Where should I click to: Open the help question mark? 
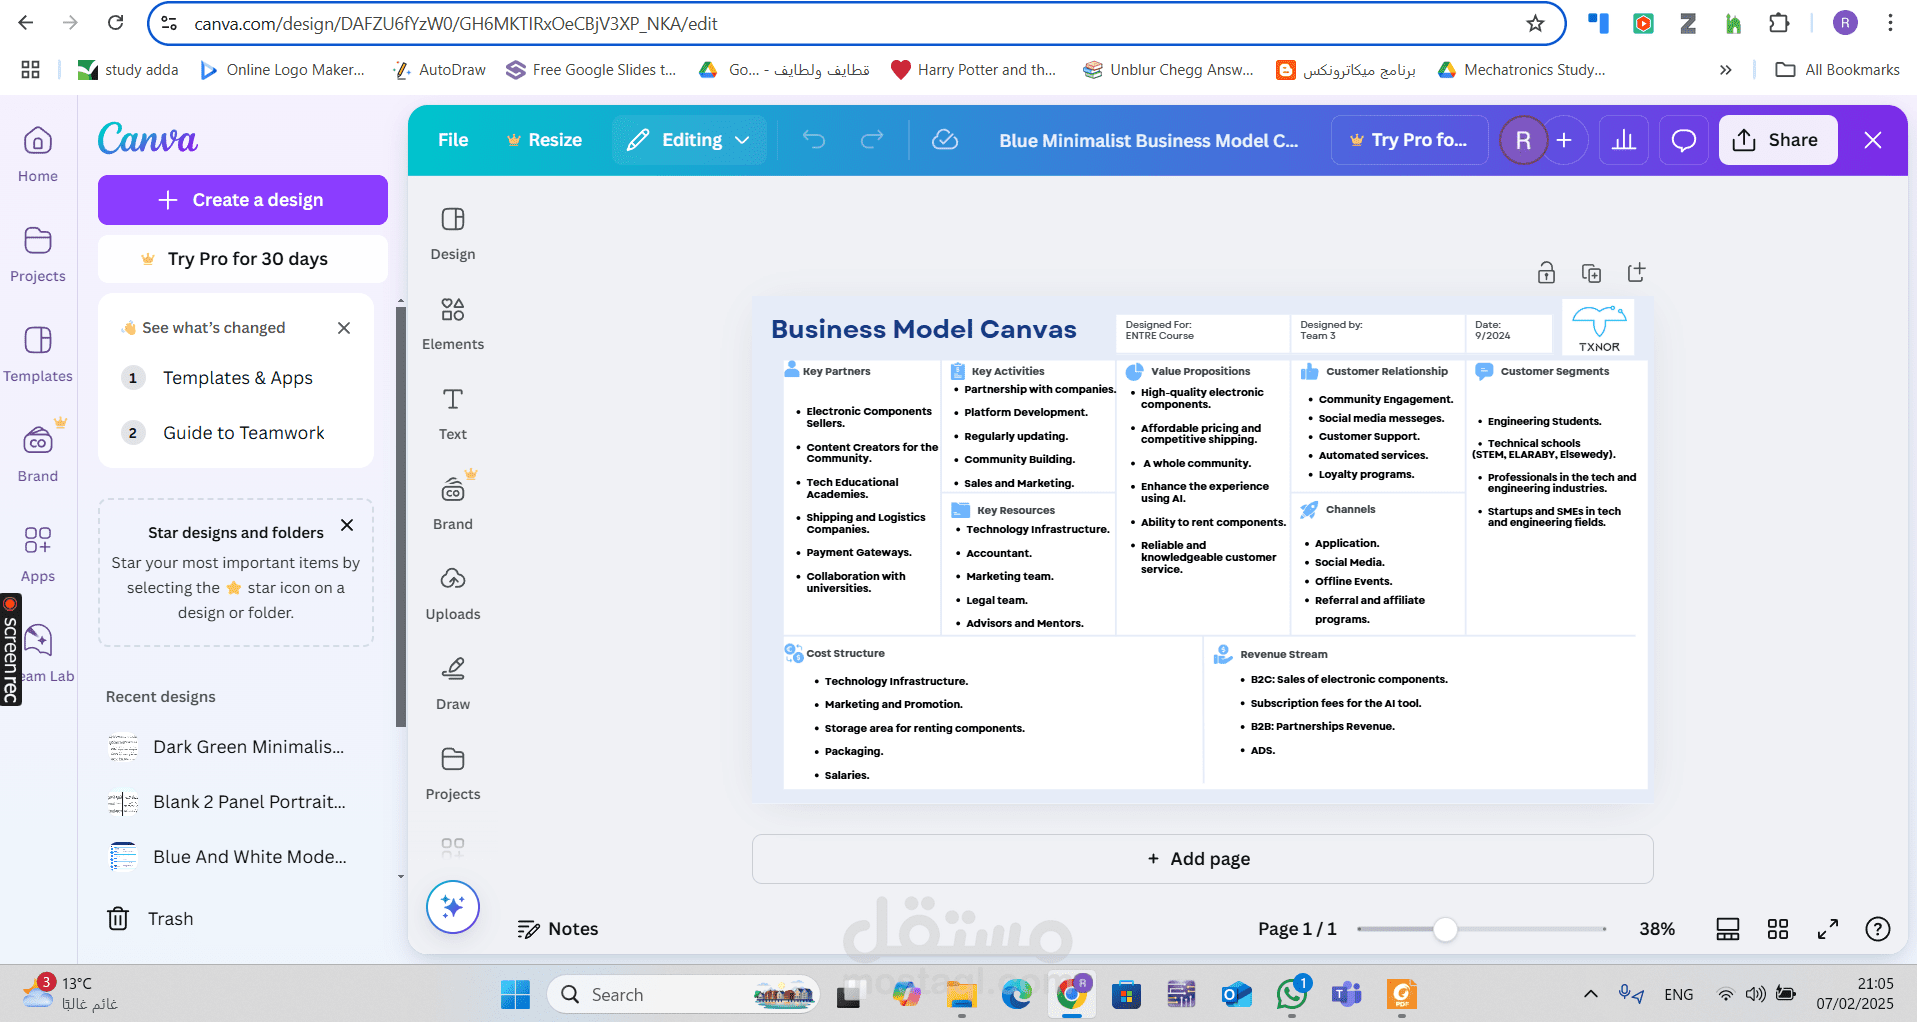[x=1878, y=929]
